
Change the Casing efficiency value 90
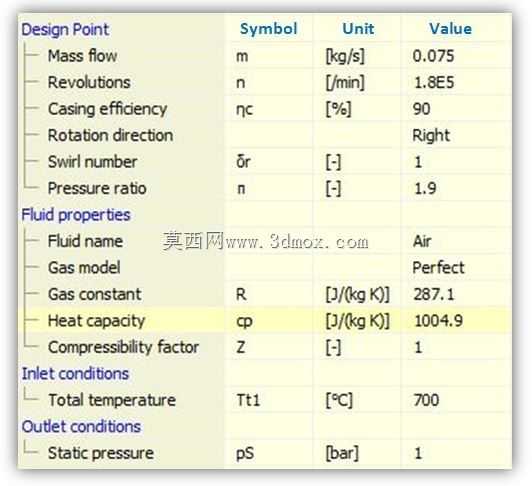tap(421, 109)
